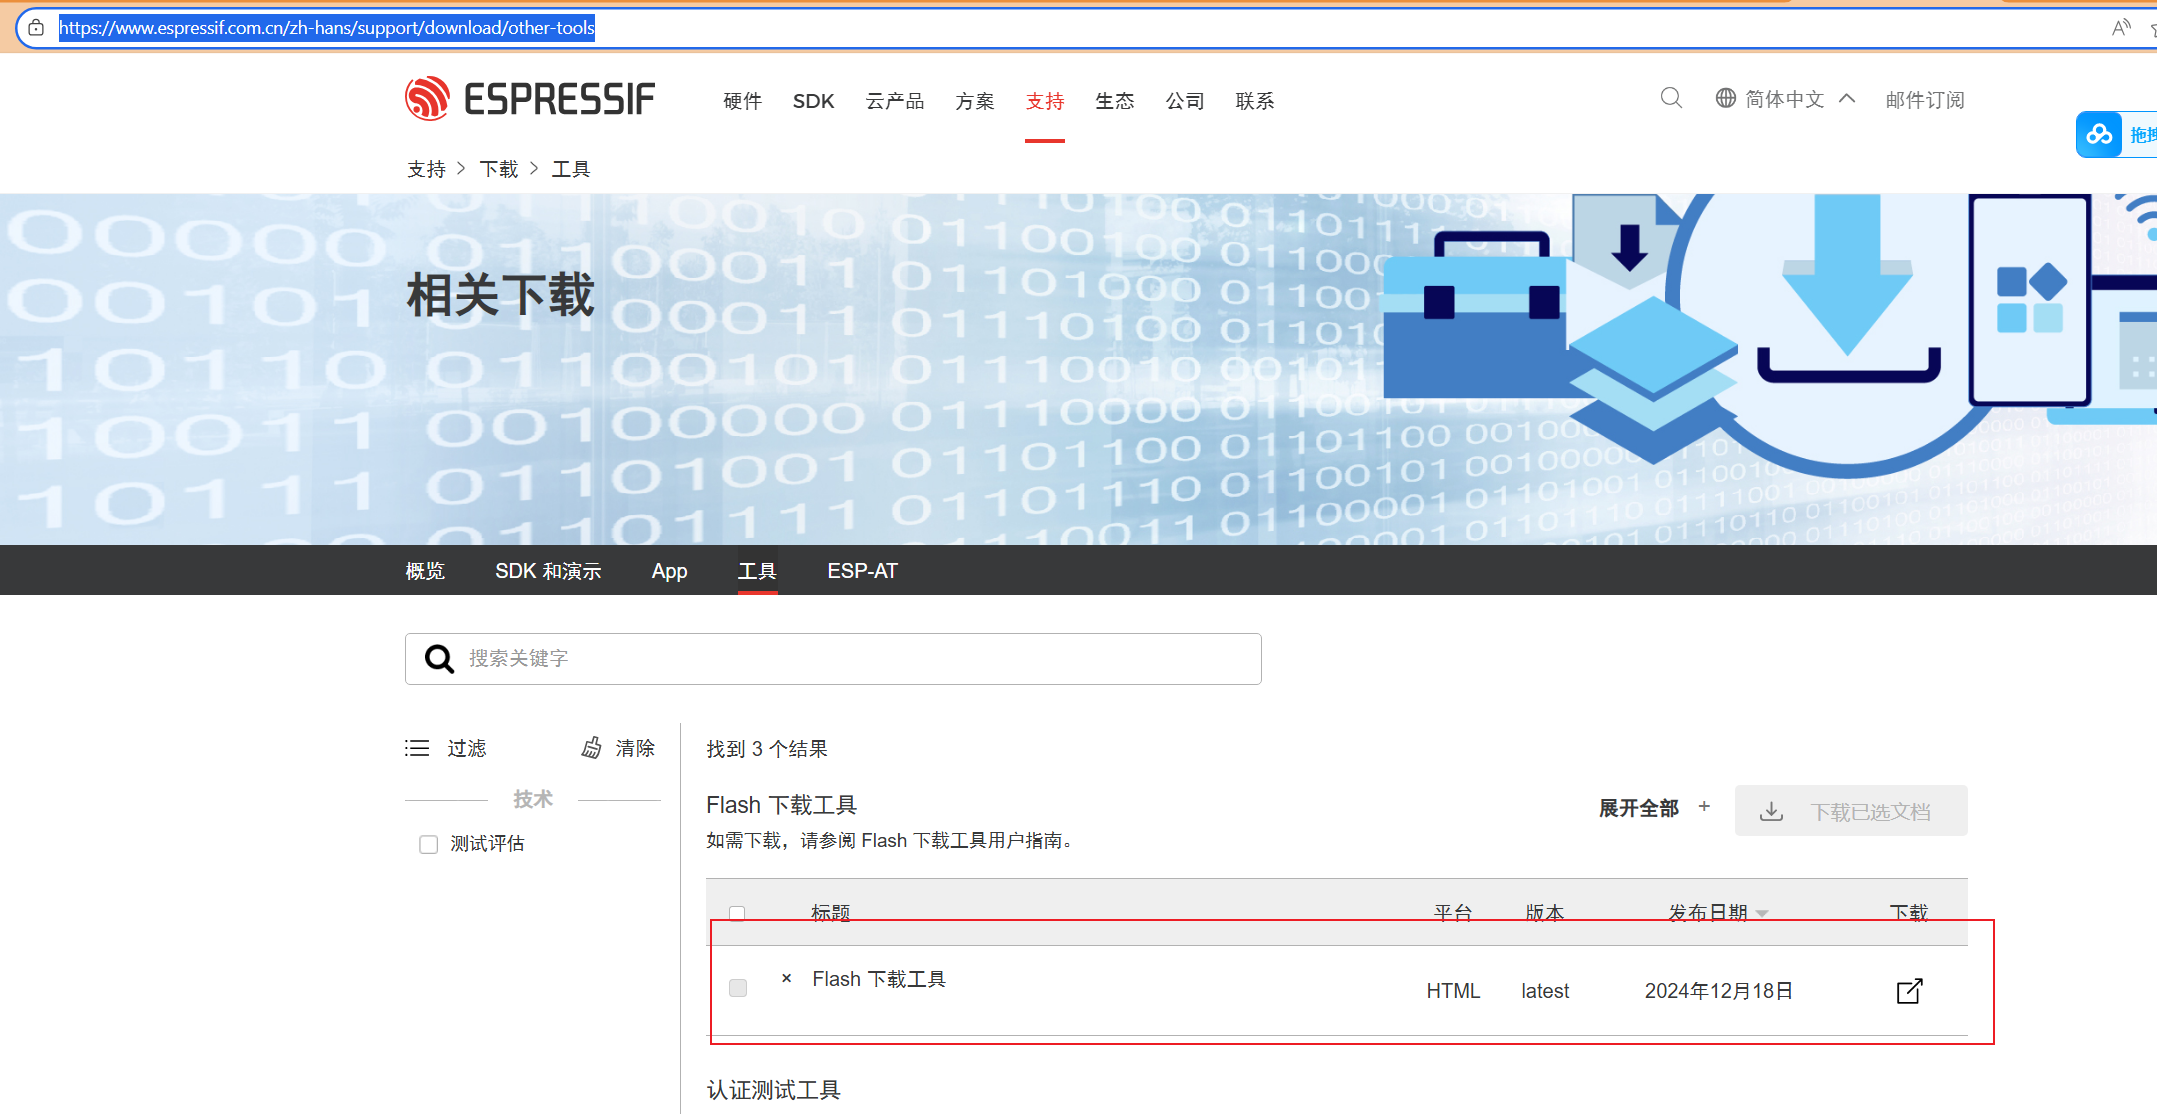Image resolution: width=2157 pixels, height=1114 pixels.
Task: Select the 工具 tab
Action: 757,571
